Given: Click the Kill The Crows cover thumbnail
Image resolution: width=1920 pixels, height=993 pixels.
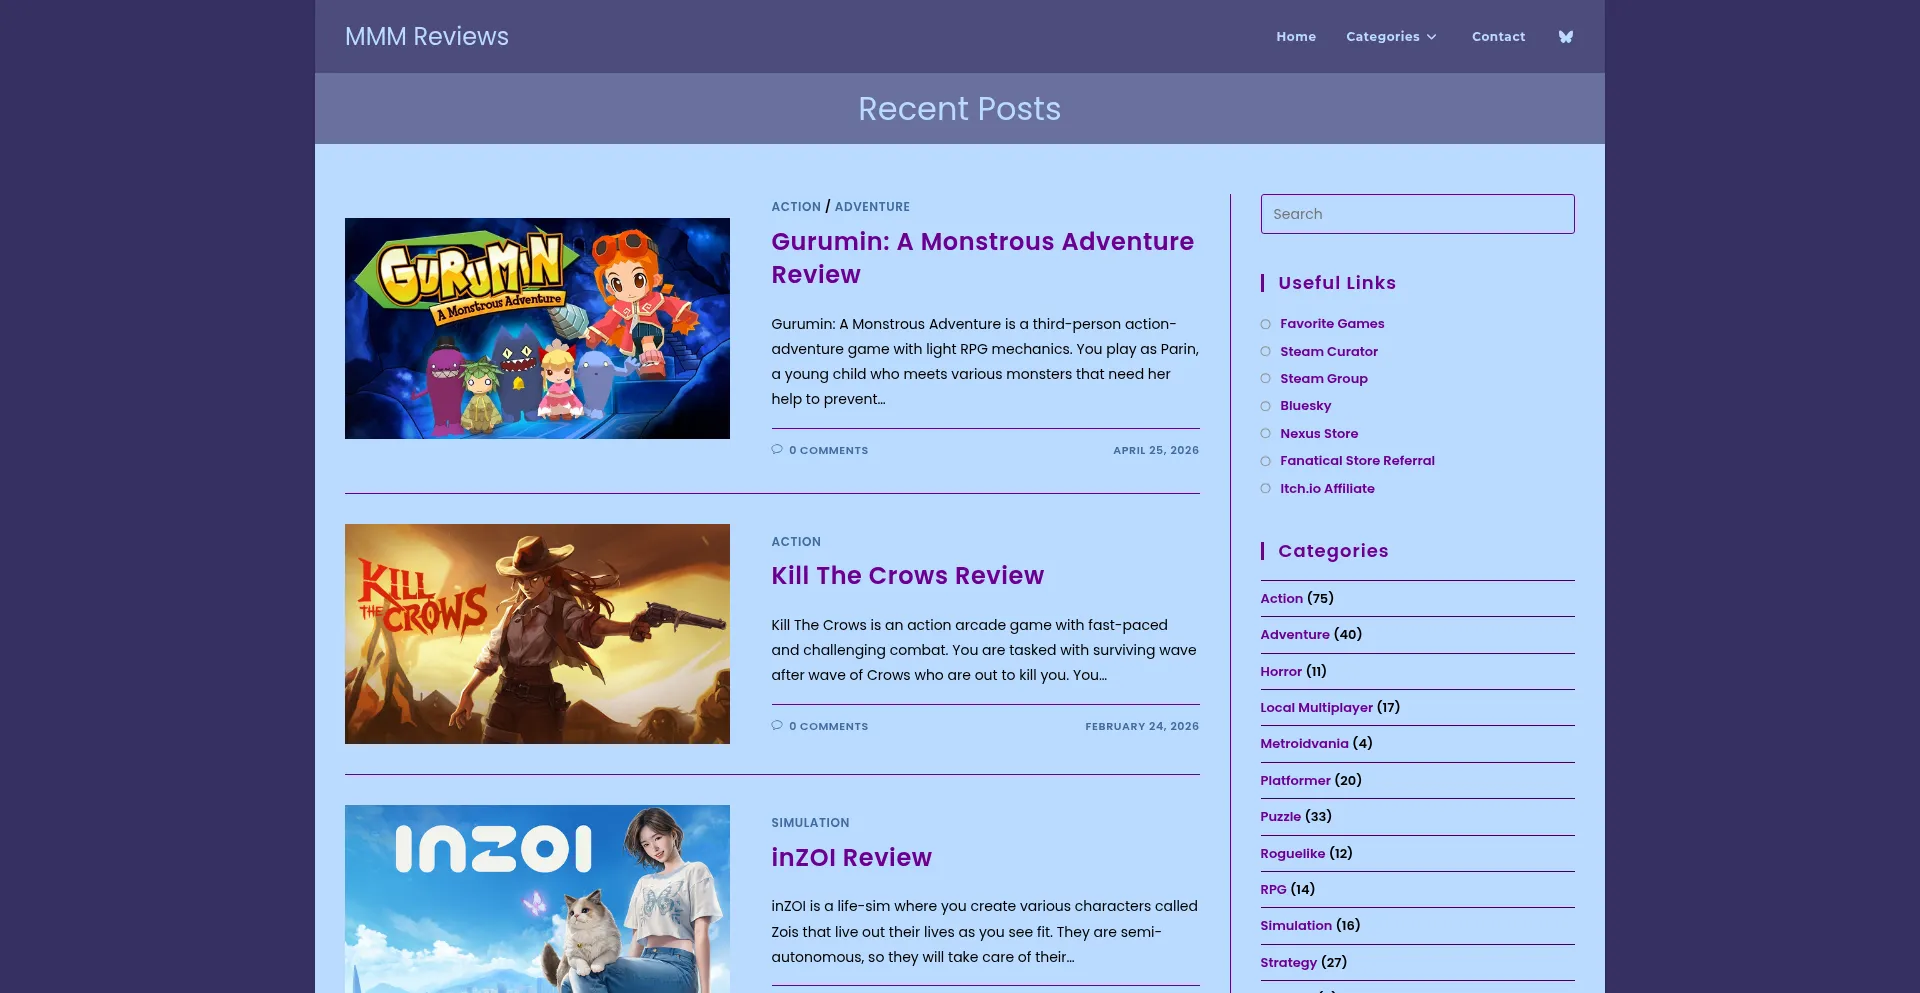Looking at the screenshot, I should 537,634.
